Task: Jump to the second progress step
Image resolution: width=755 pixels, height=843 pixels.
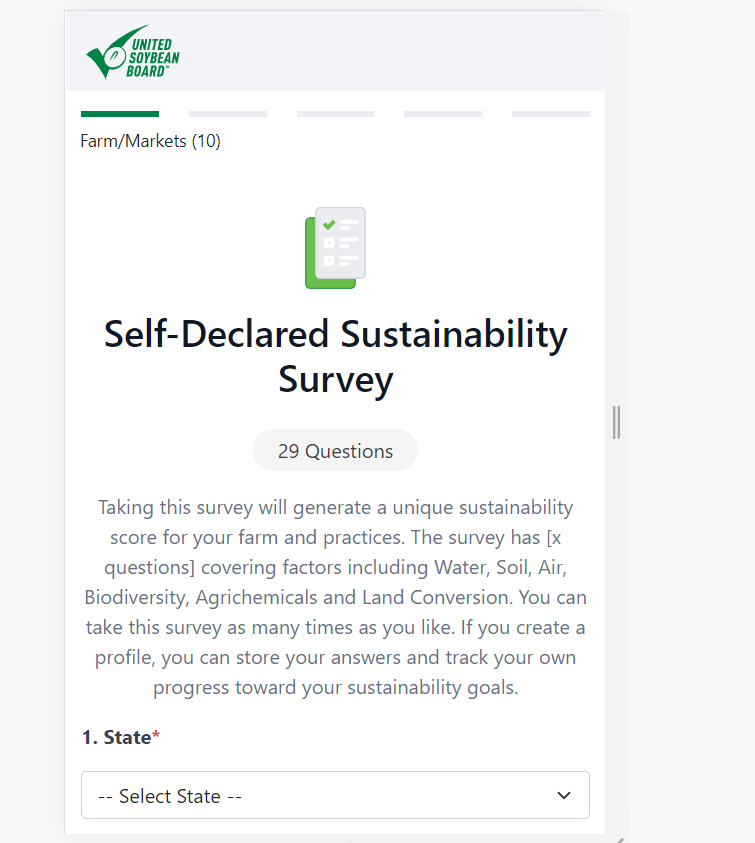Action: 228,114
